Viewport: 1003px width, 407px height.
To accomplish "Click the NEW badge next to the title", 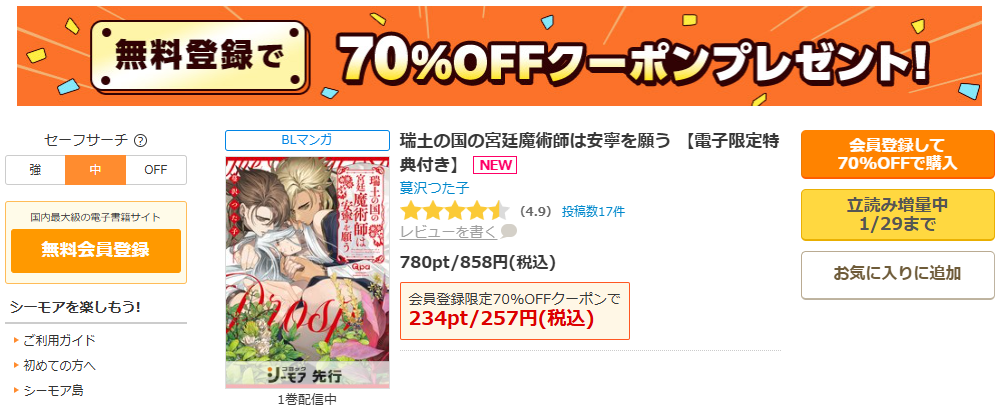I will pos(495,165).
